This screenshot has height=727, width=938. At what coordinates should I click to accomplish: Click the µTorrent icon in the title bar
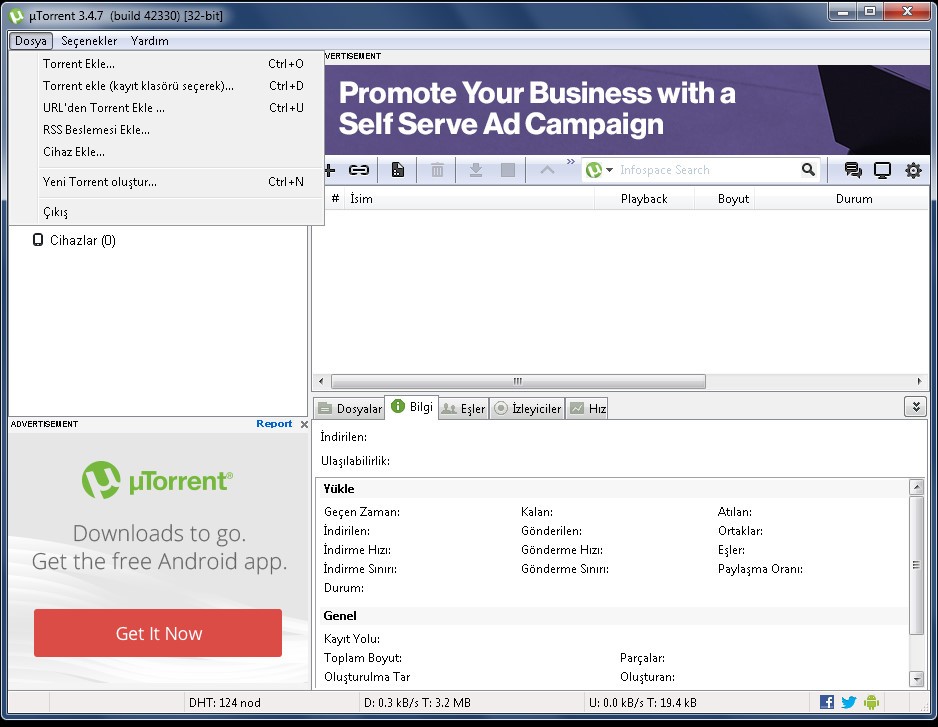16,16
